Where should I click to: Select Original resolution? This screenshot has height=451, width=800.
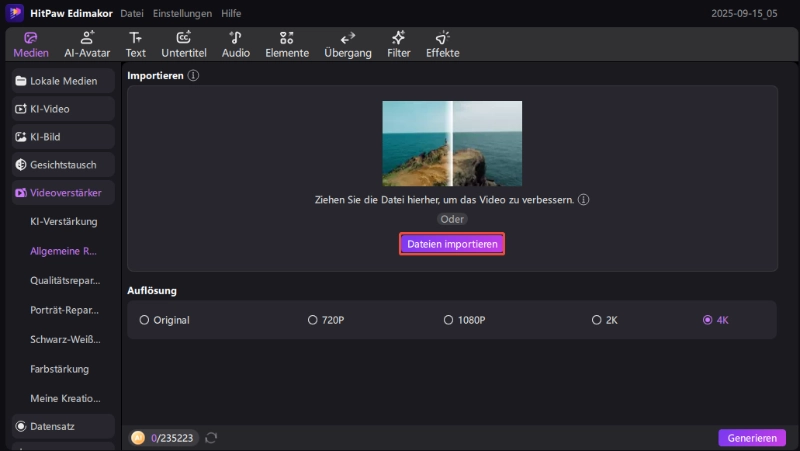(x=164, y=320)
